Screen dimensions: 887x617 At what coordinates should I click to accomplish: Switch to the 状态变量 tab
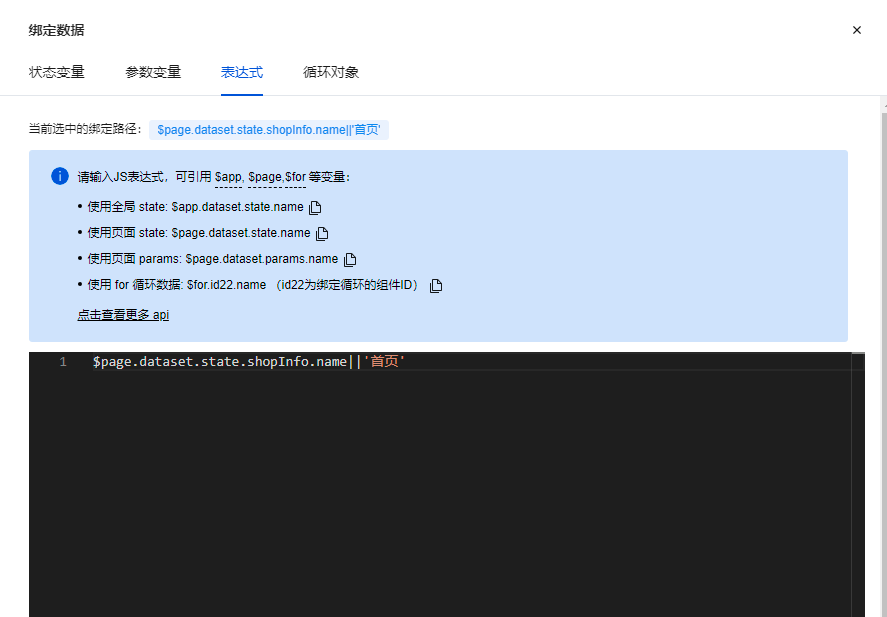[57, 72]
